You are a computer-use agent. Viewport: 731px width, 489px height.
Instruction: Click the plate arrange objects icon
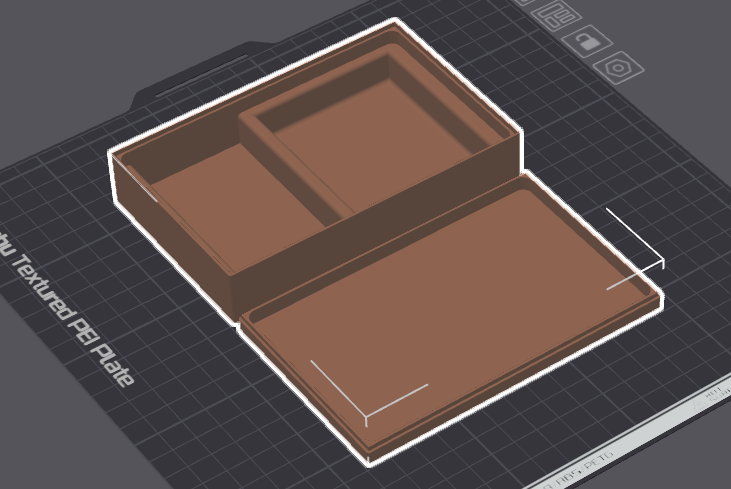pos(559,15)
